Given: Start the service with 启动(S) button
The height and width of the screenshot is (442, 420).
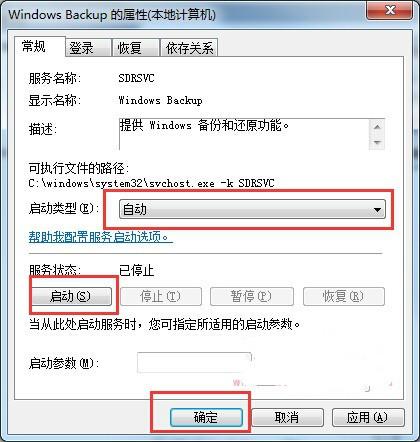Looking at the screenshot, I should 71,296.
